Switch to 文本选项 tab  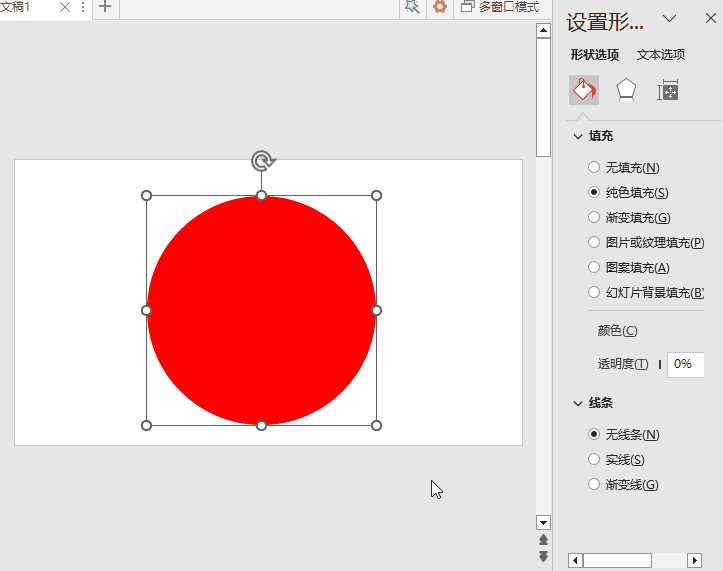(661, 55)
